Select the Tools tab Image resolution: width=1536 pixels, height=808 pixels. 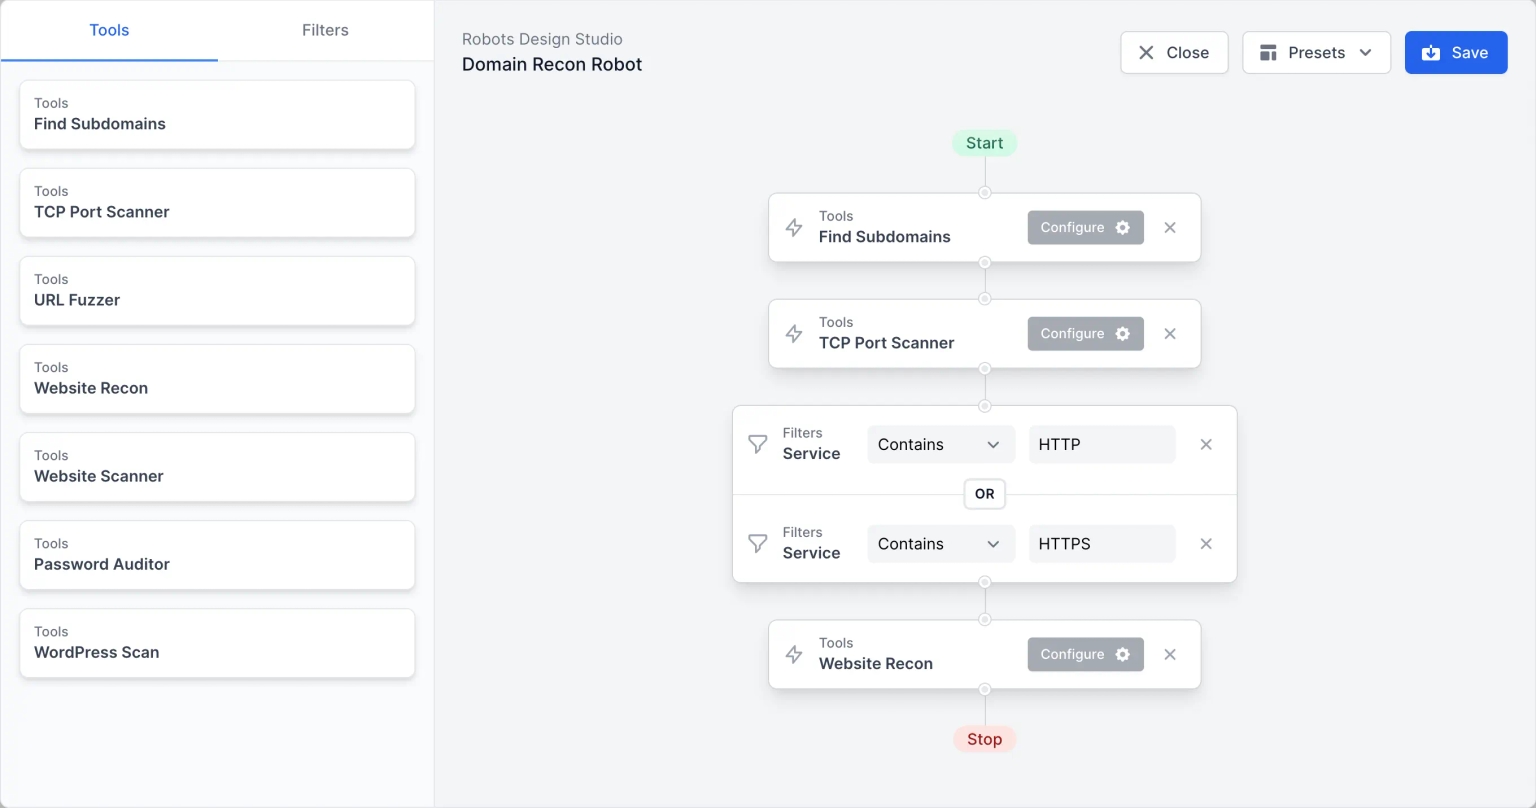pyautogui.click(x=109, y=30)
